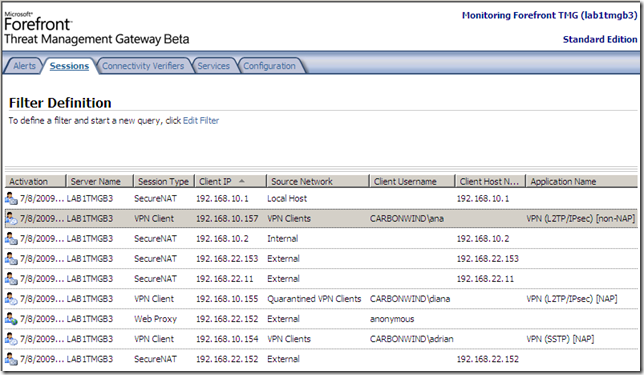Click the CARBONWIND\diana username cell

tap(410, 299)
